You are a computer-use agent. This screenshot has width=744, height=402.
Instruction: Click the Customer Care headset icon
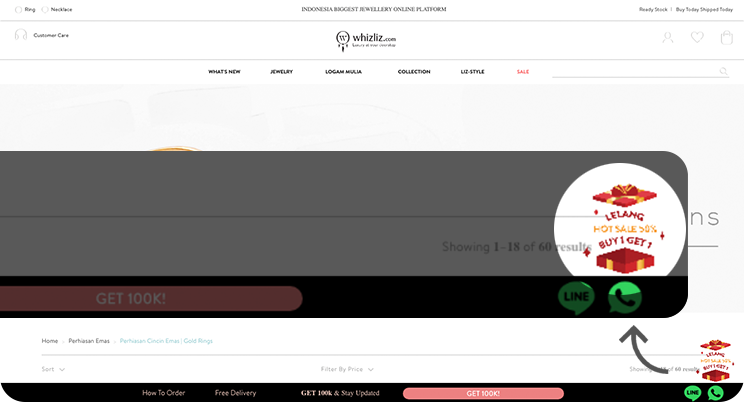click(21, 35)
